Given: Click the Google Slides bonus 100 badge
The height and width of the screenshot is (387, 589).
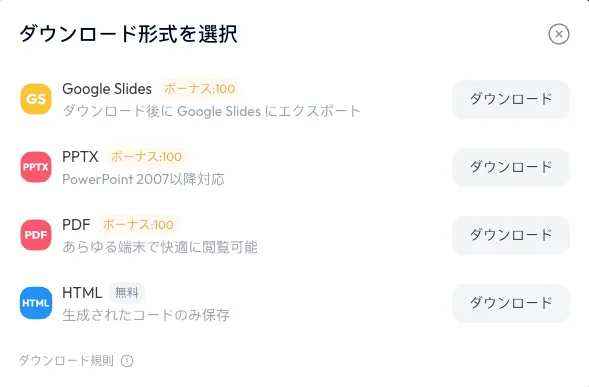Looking at the screenshot, I should point(199,89).
